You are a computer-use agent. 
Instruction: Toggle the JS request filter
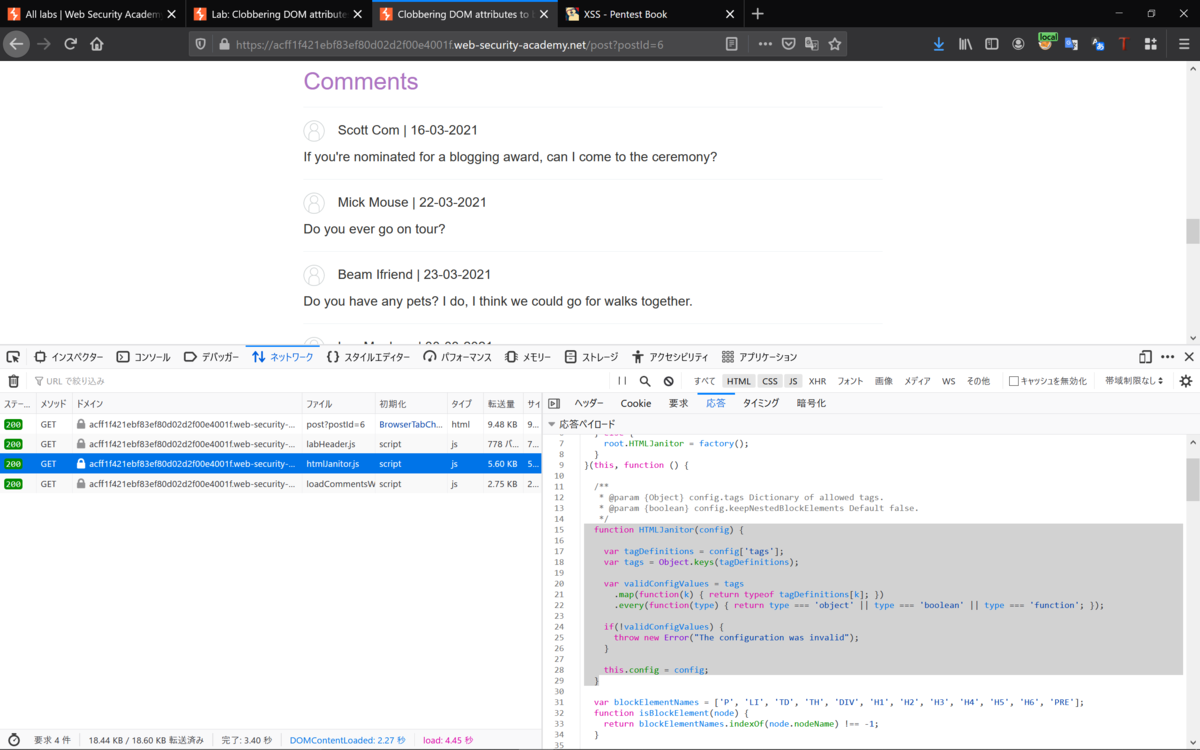(x=793, y=381)
